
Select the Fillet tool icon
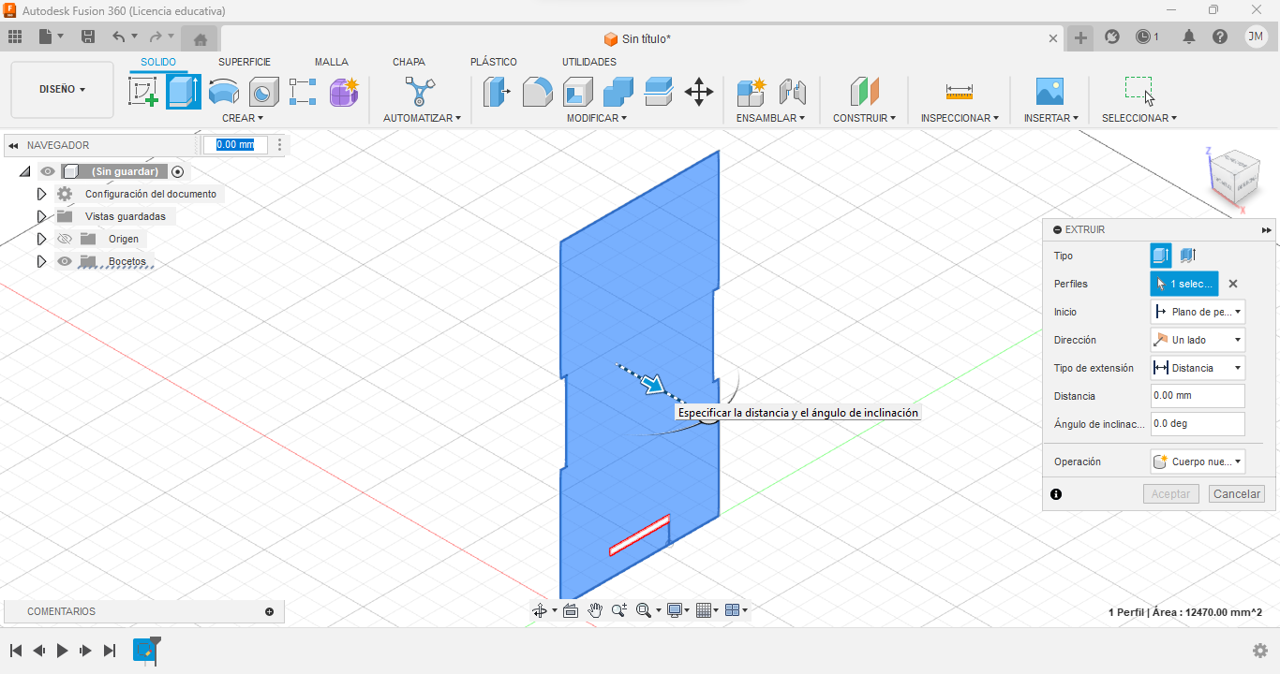[x=537, y=92]
